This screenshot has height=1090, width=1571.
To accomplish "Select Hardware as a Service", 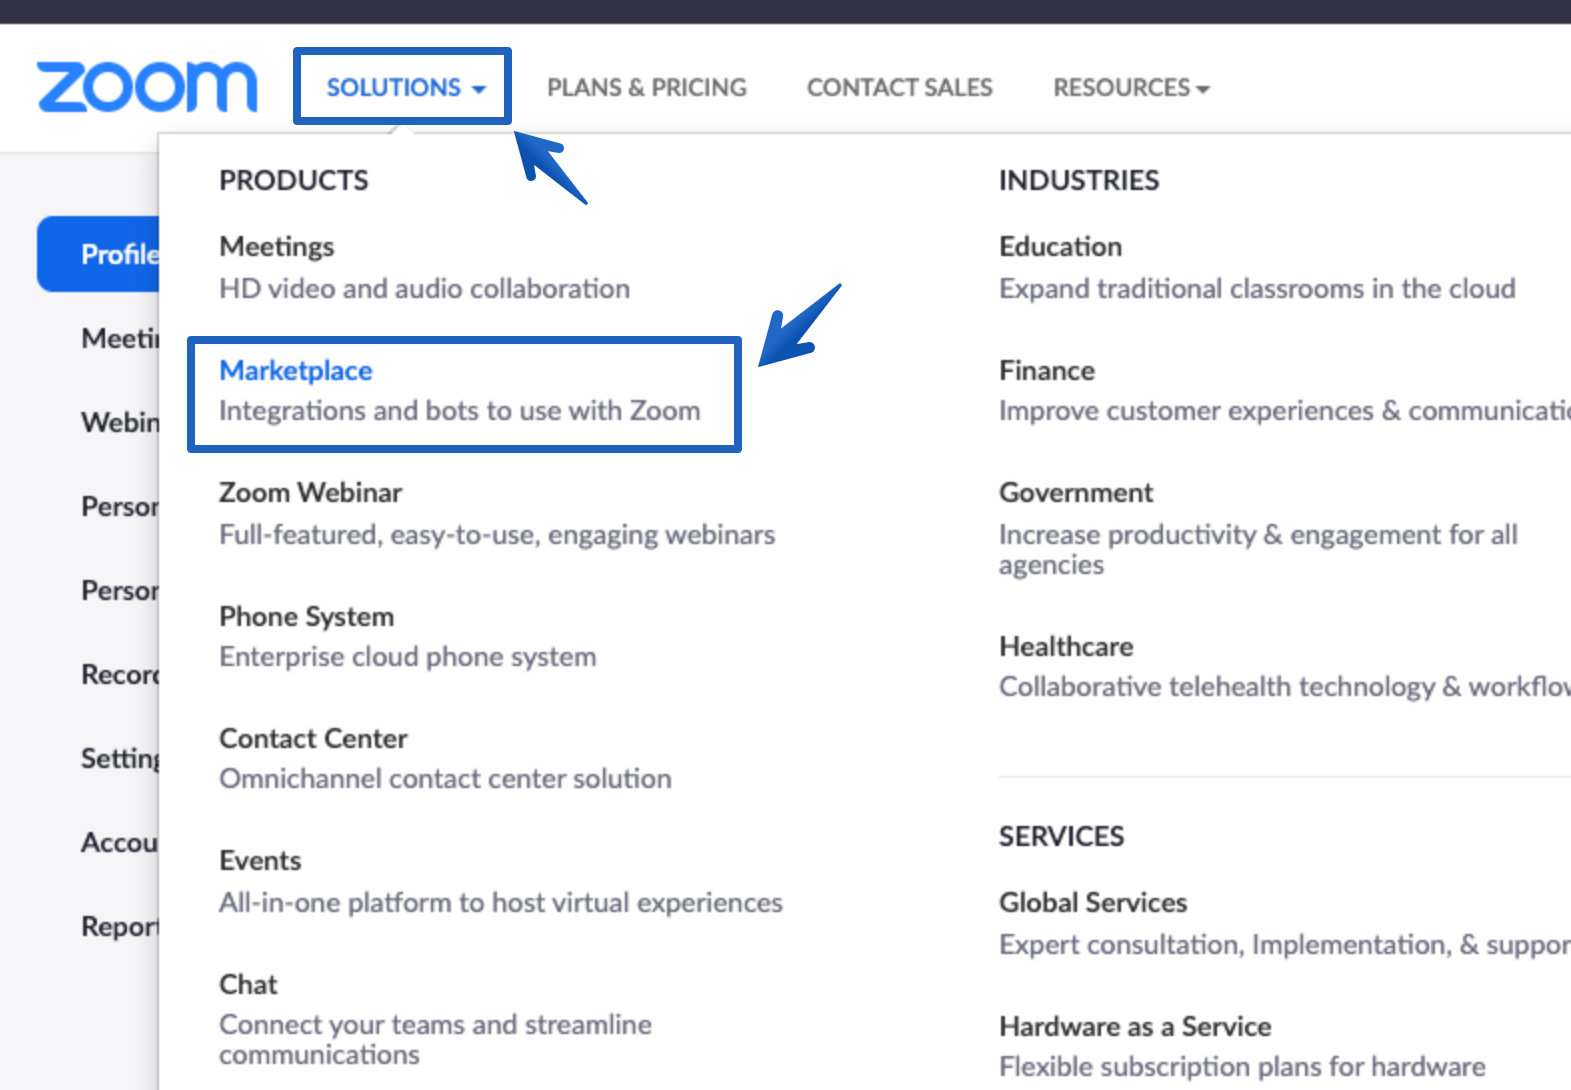I will tap(1135, 1027).
